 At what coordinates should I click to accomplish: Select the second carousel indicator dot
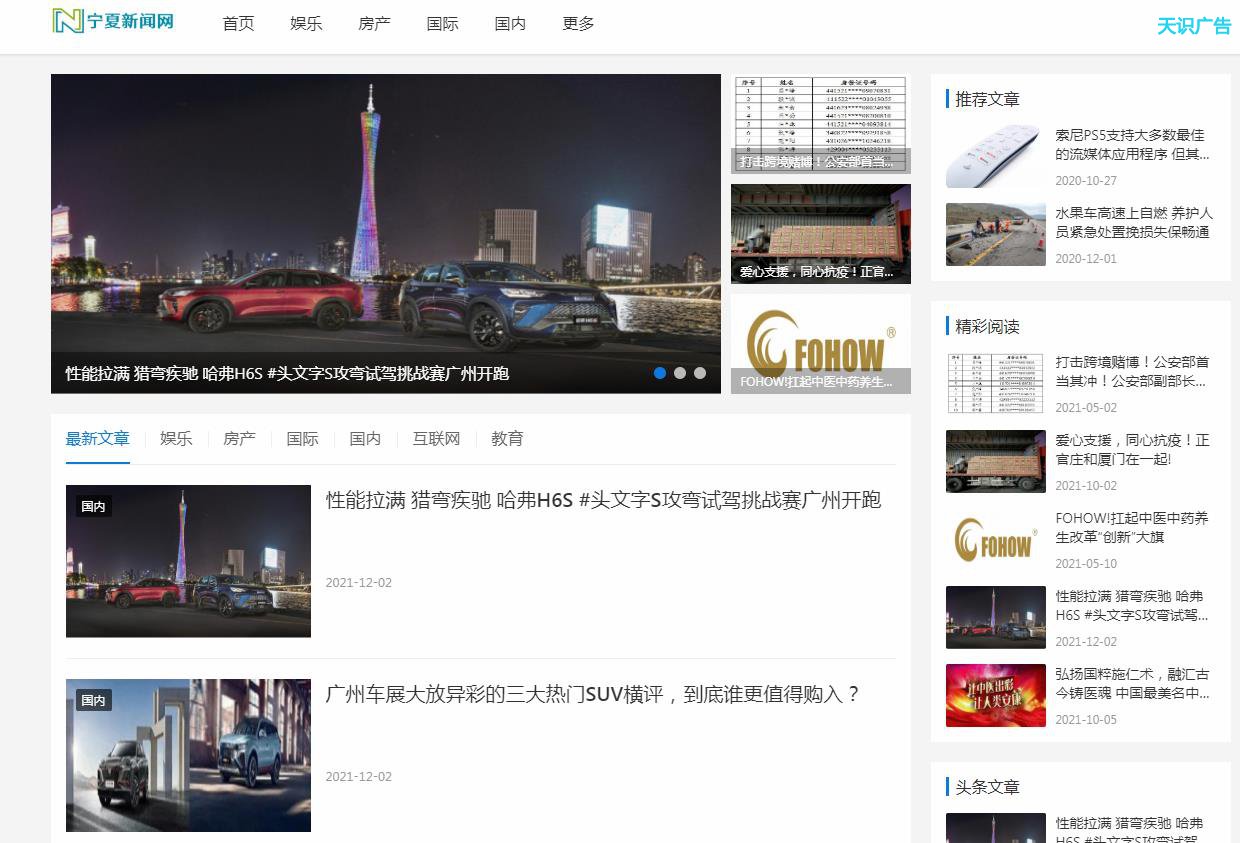680,373
